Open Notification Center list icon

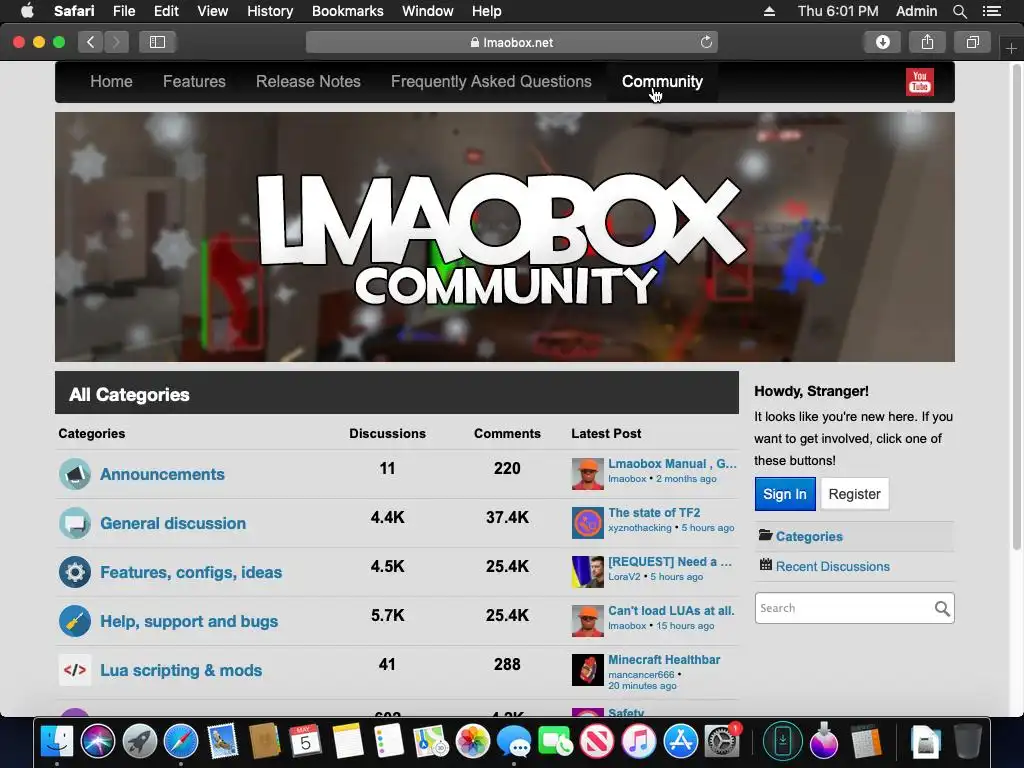[x=991, y=11]
